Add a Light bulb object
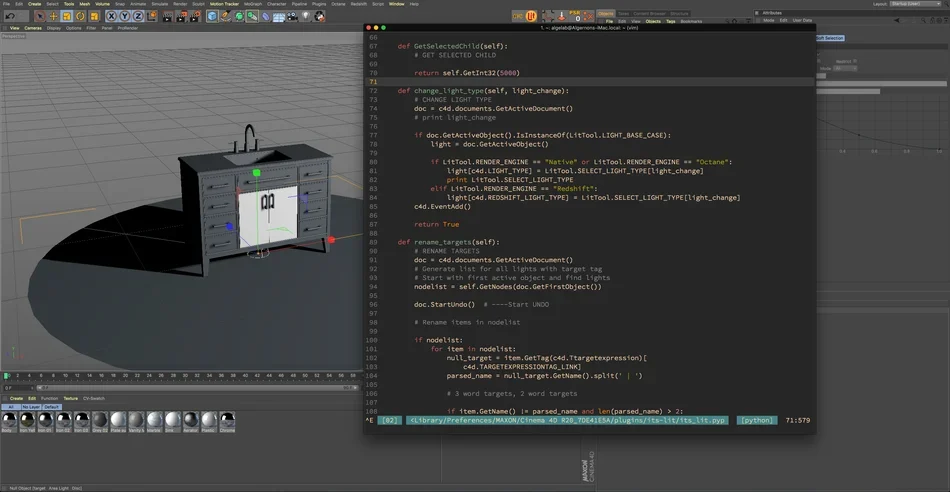Screen dimensions: 950x492 [x=305, y=16]
